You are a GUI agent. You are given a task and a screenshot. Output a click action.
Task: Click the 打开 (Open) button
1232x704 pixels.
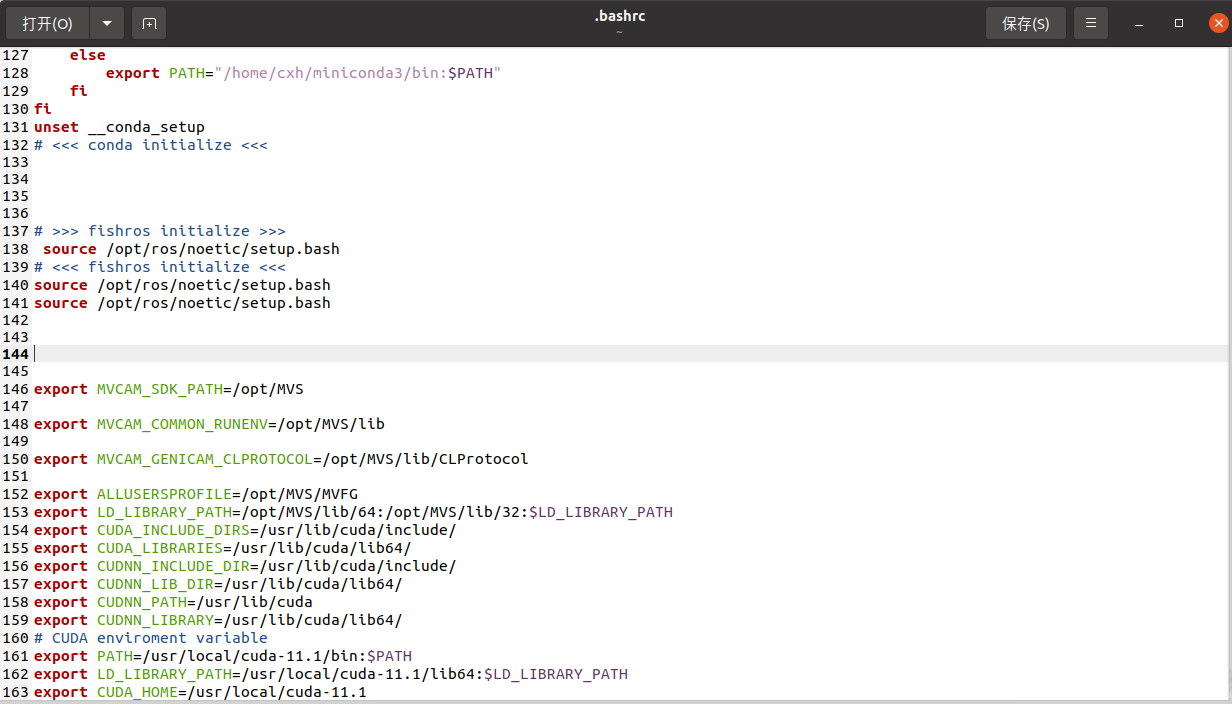(x=48, y=23)
